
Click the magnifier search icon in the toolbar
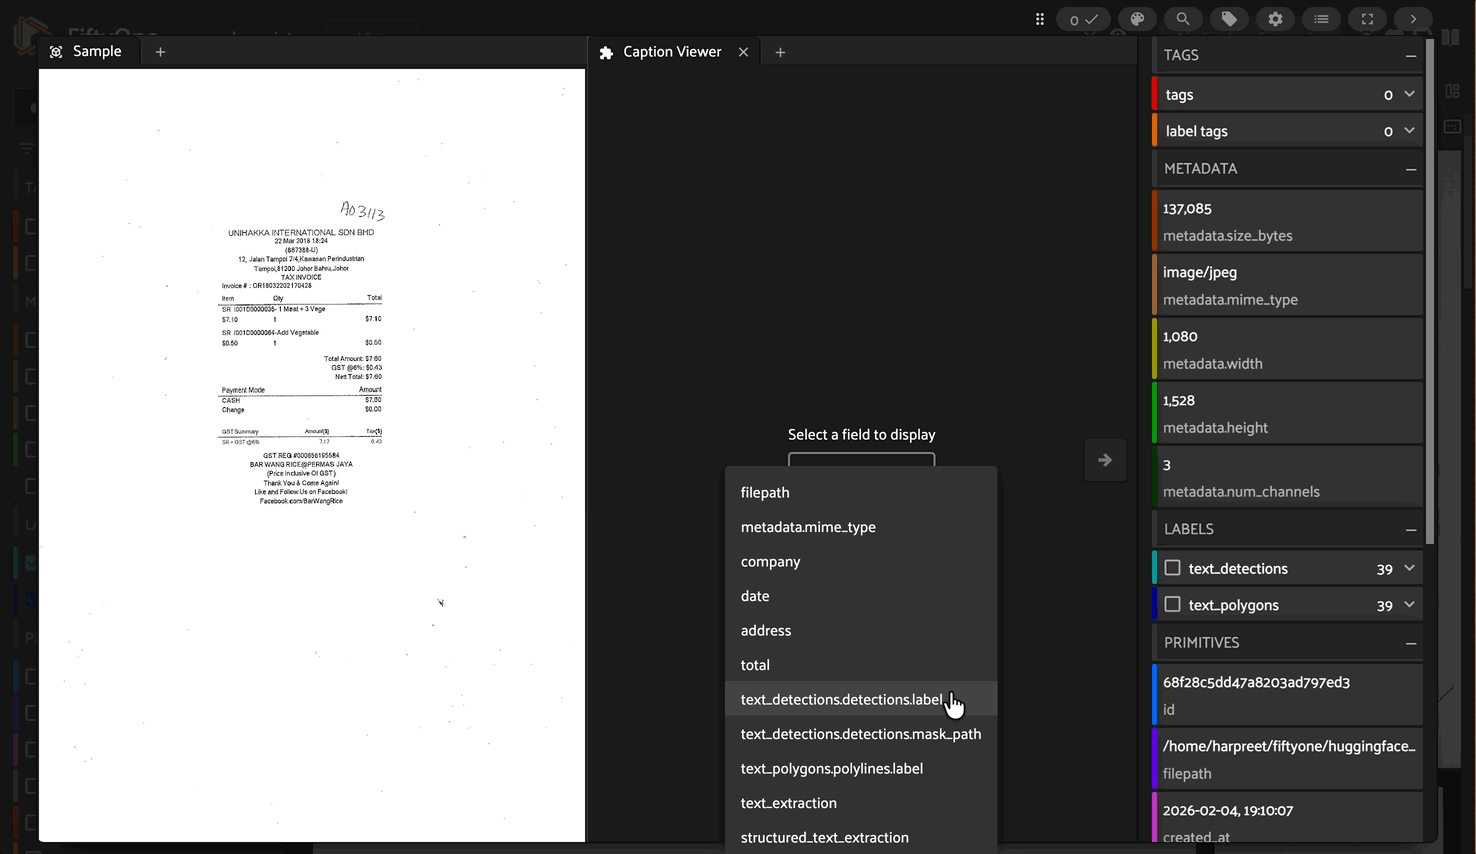pyautogui.click(x=1183, y=19)
